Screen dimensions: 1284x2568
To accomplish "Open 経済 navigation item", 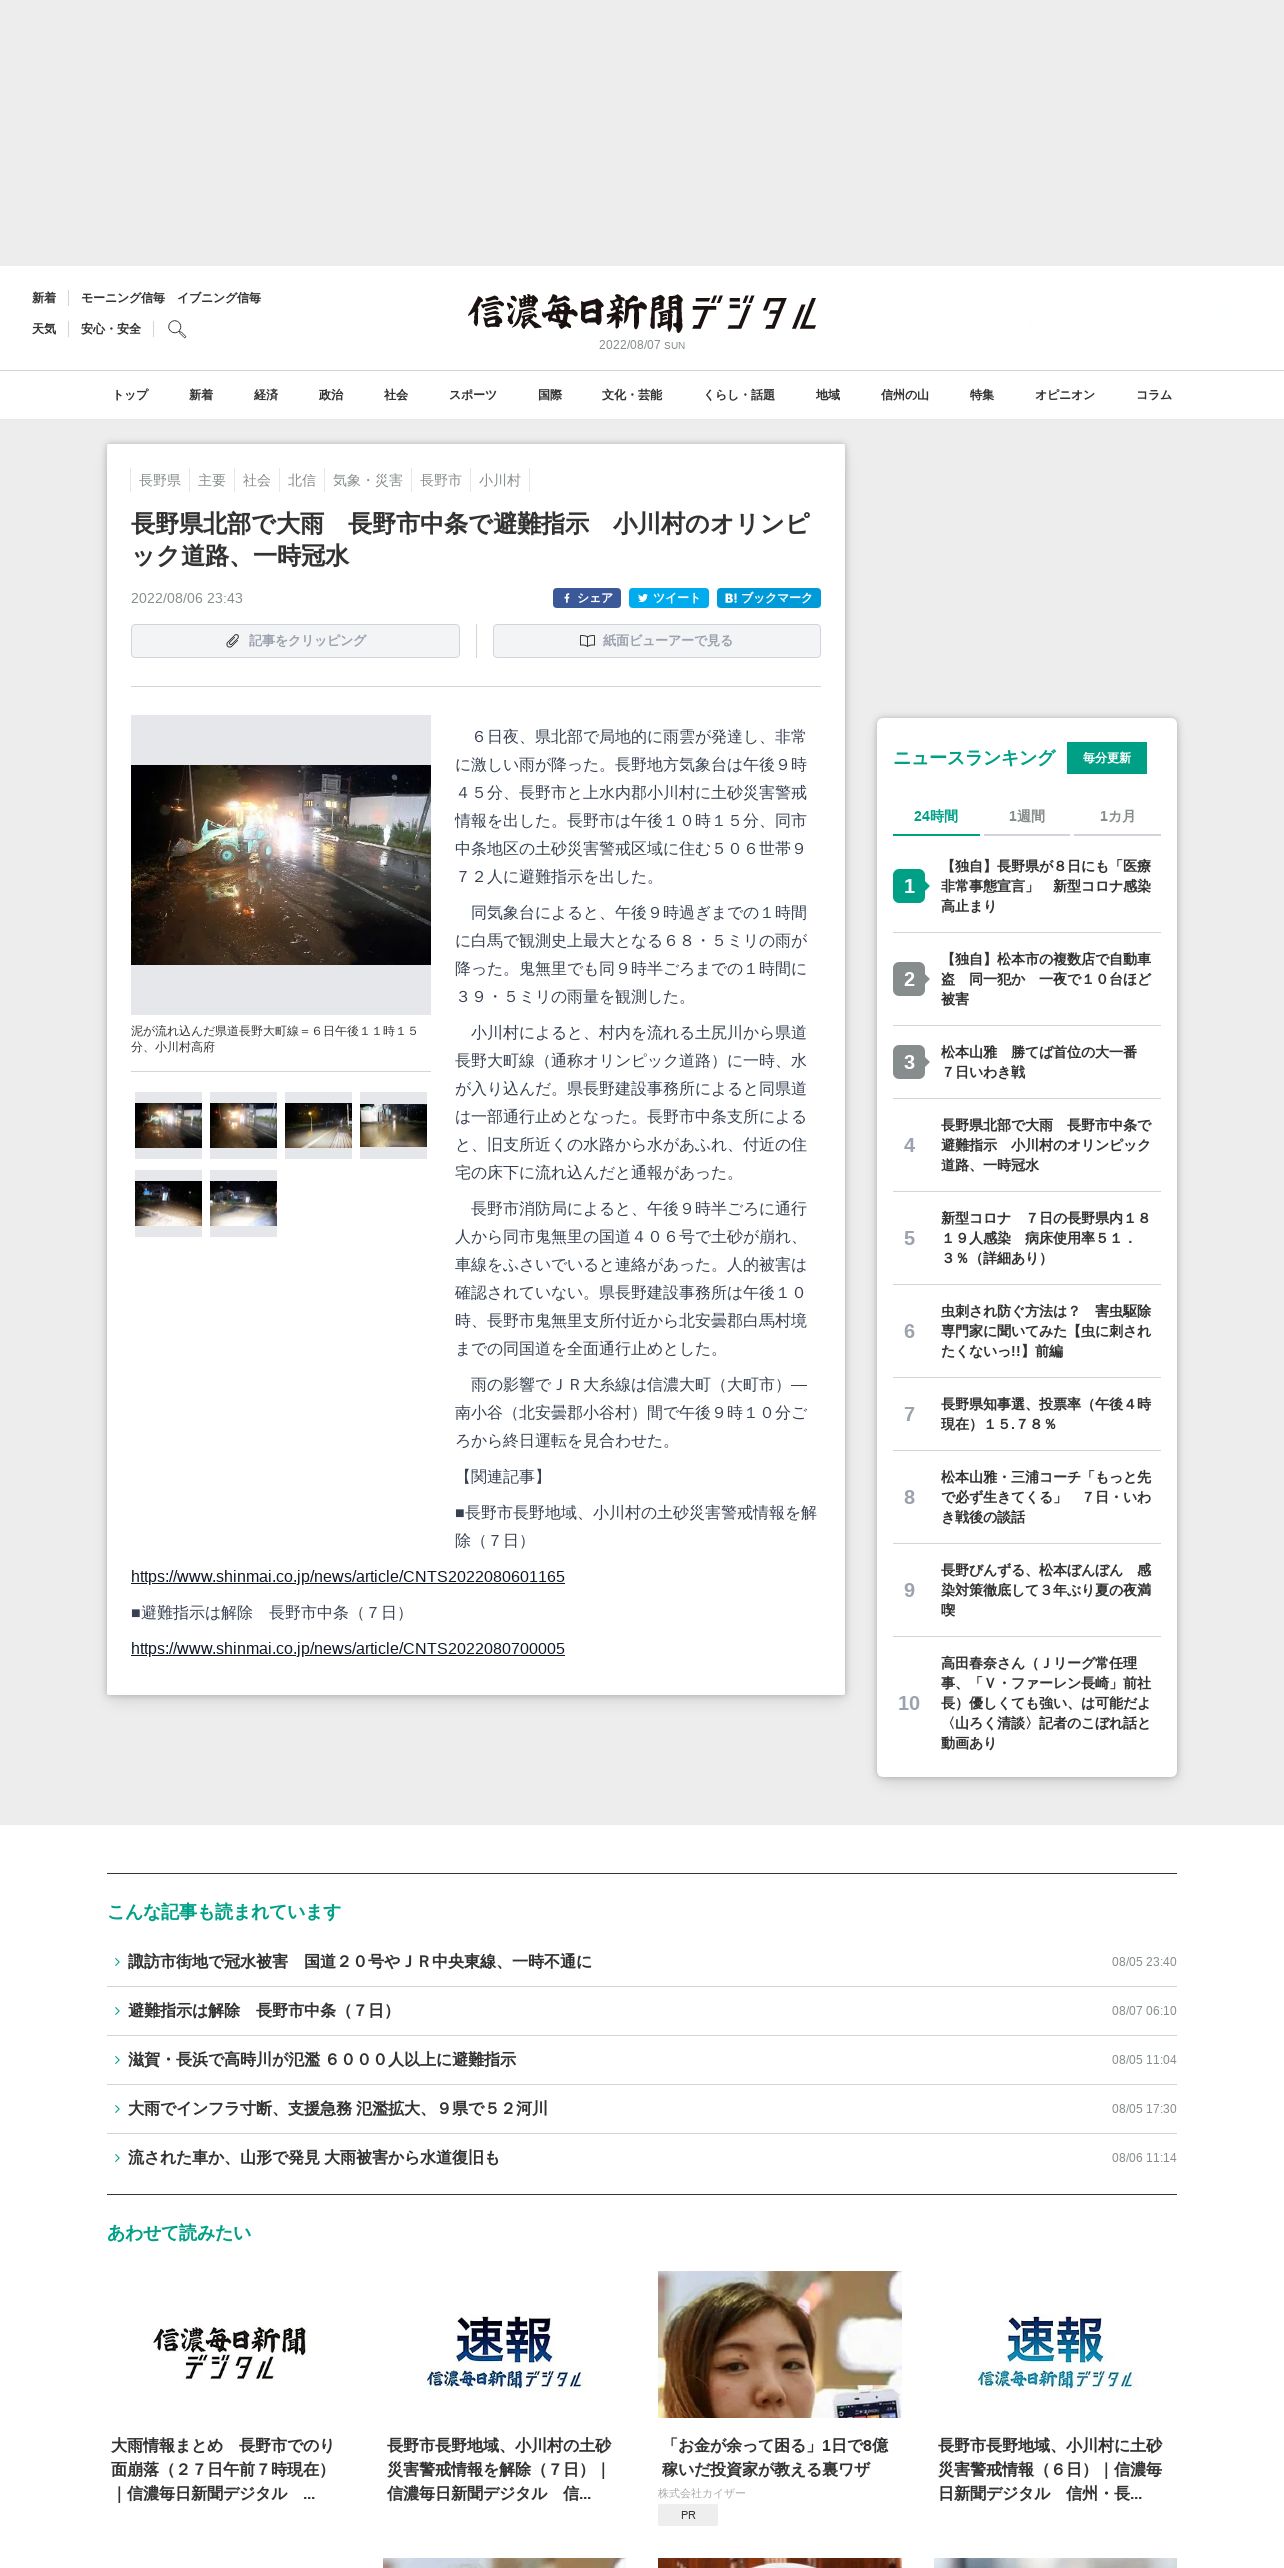I will [x=266, y=395].
